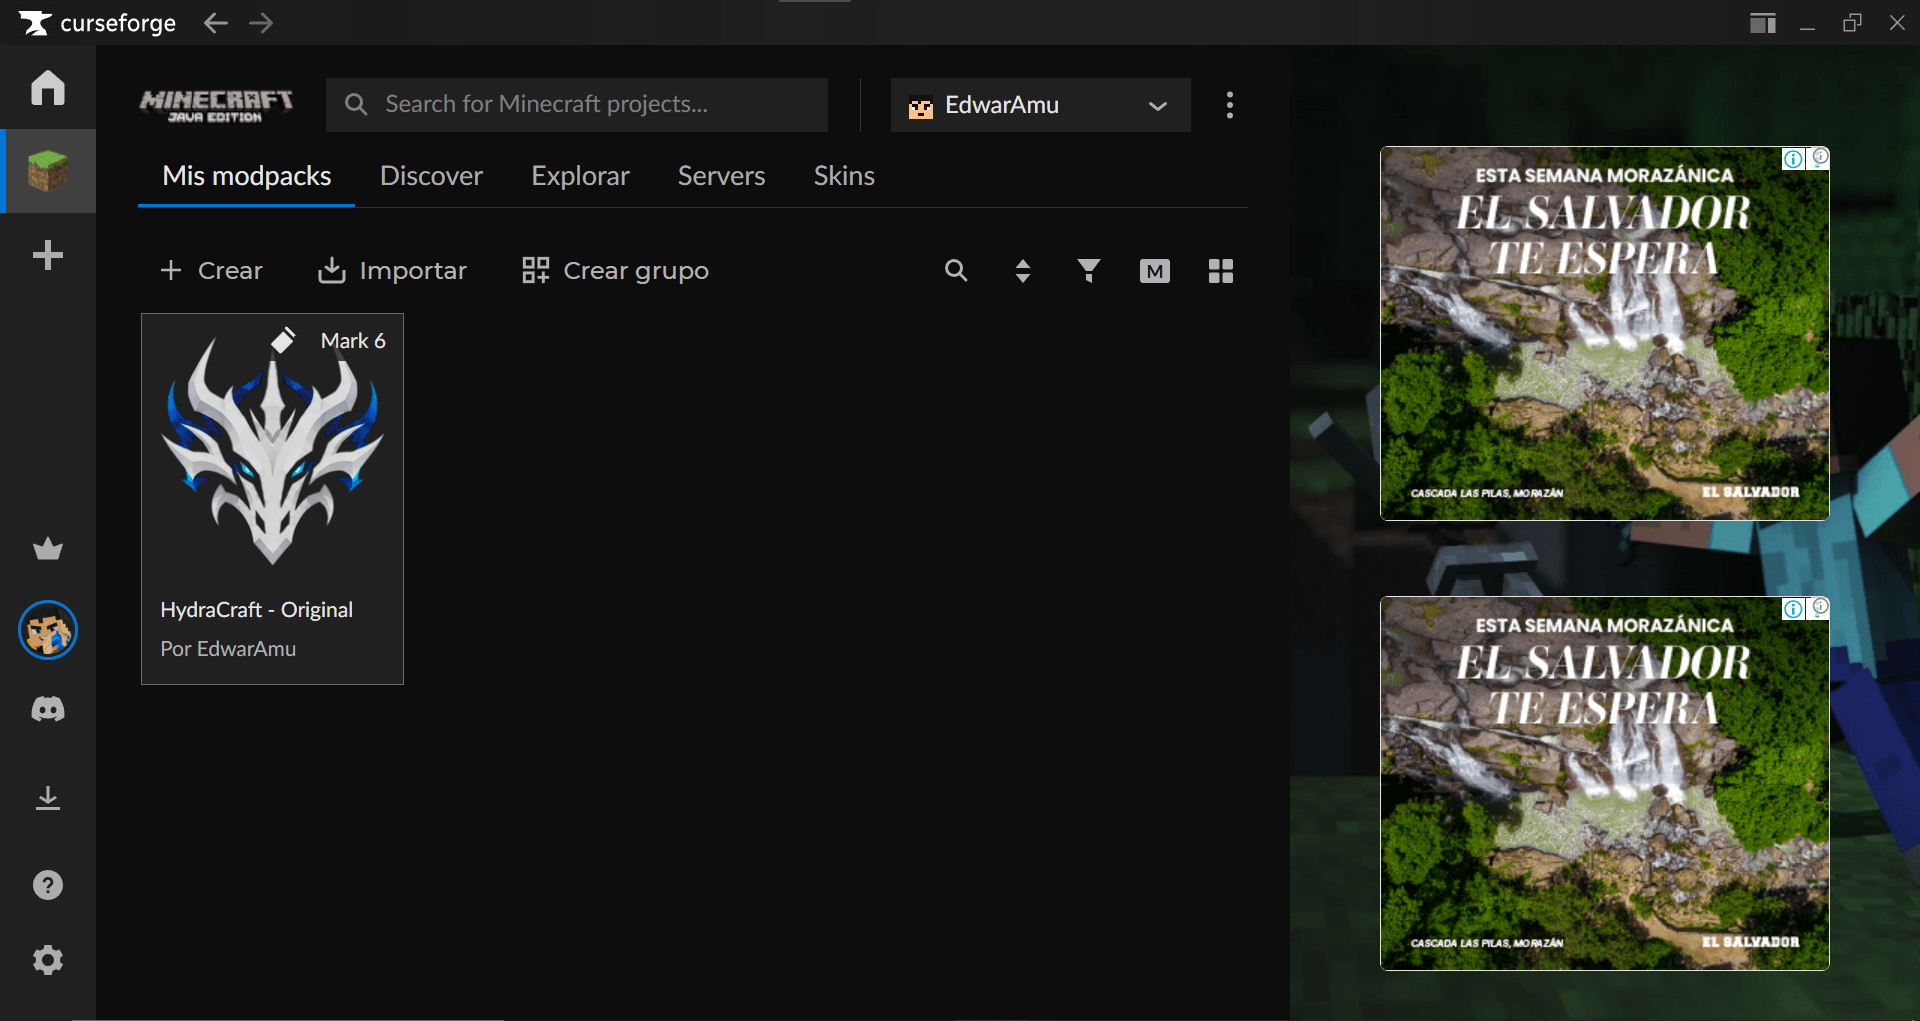This screenshot has height=1021, width=1920.
Task: Add a new game with plus icon
Action: [x=48, y=255]
